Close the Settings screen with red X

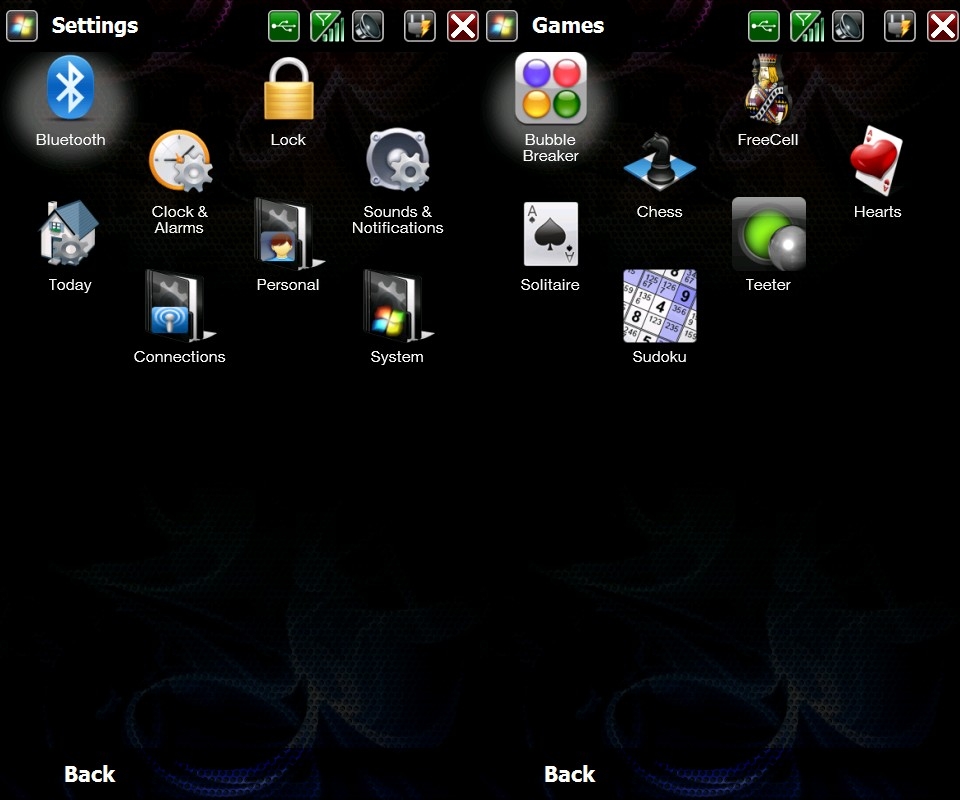point(463,26)
